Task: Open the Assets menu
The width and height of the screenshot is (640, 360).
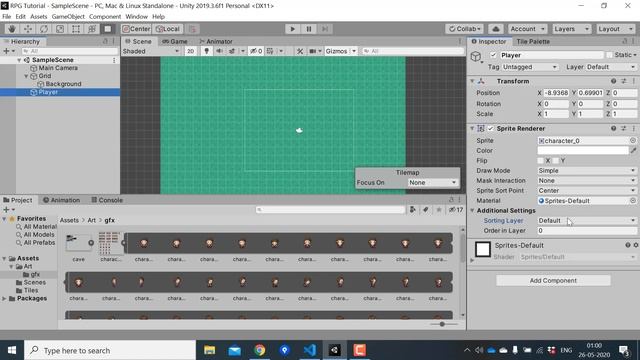Action: 39,17
